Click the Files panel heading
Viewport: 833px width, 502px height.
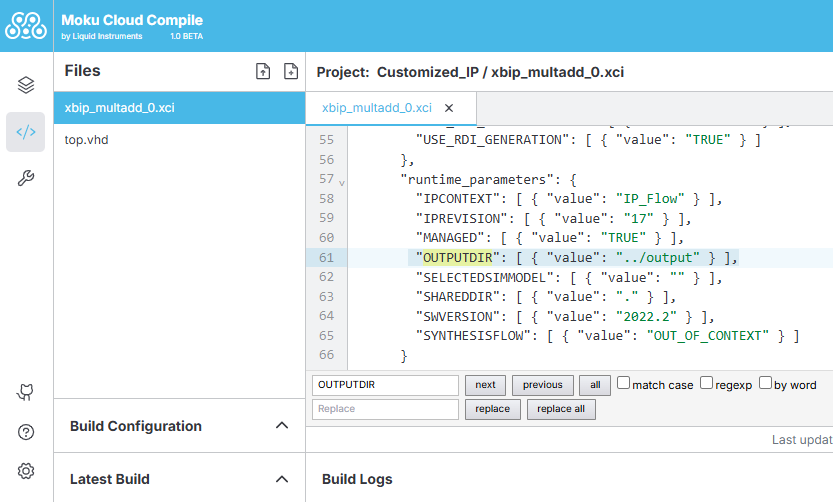tap(82, 71)
